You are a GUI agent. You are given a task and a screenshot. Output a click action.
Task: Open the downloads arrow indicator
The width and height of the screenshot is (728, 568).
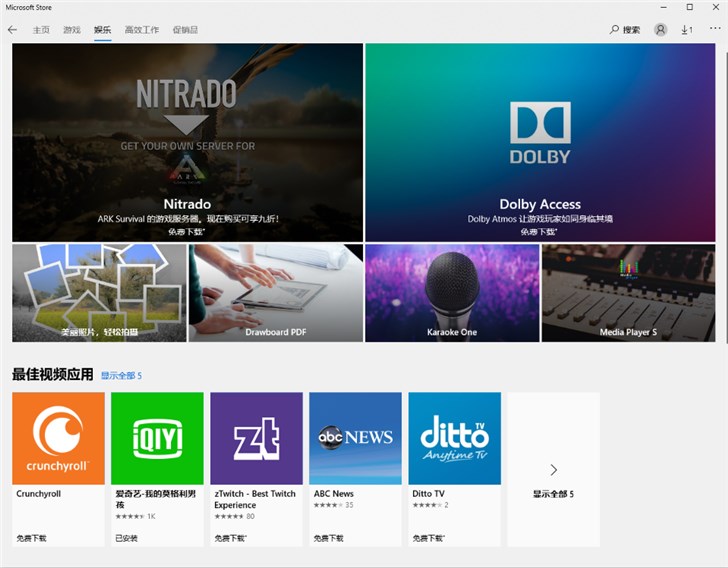tap(687, 30)
